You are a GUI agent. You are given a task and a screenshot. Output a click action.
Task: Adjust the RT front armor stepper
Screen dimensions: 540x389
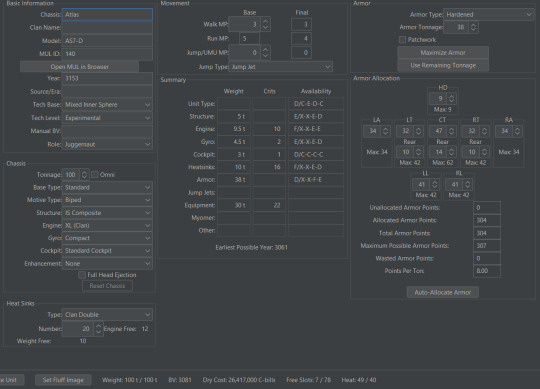(x=485, y=131)
